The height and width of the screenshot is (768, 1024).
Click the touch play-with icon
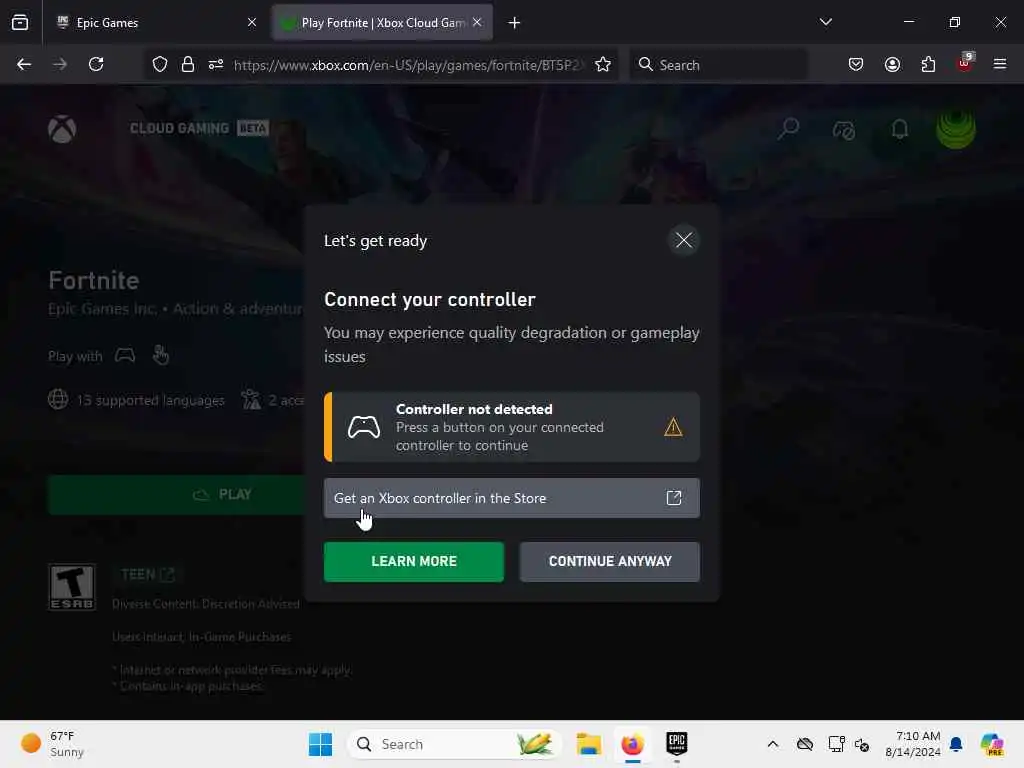pyautogui.click(x=161, y=355)
